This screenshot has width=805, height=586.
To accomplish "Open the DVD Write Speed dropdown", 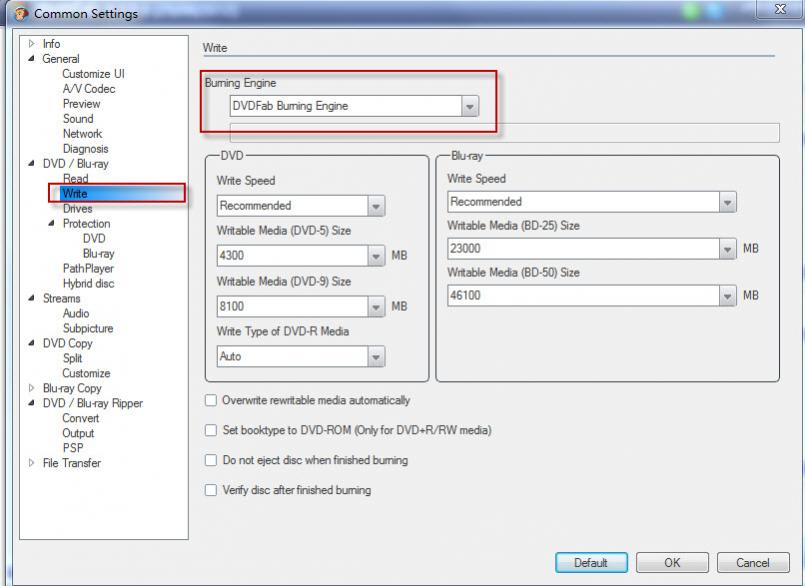I will click(376, 206).
